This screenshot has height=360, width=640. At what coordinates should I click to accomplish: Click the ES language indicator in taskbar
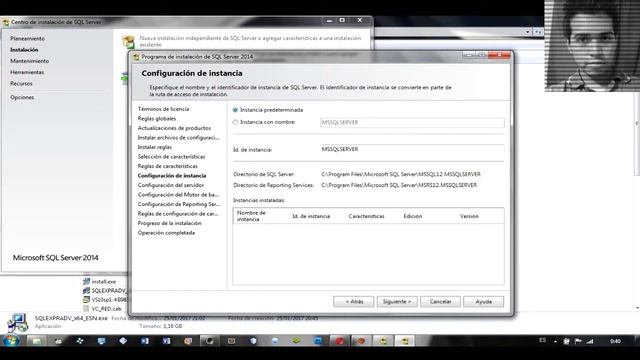pos(542,340)
